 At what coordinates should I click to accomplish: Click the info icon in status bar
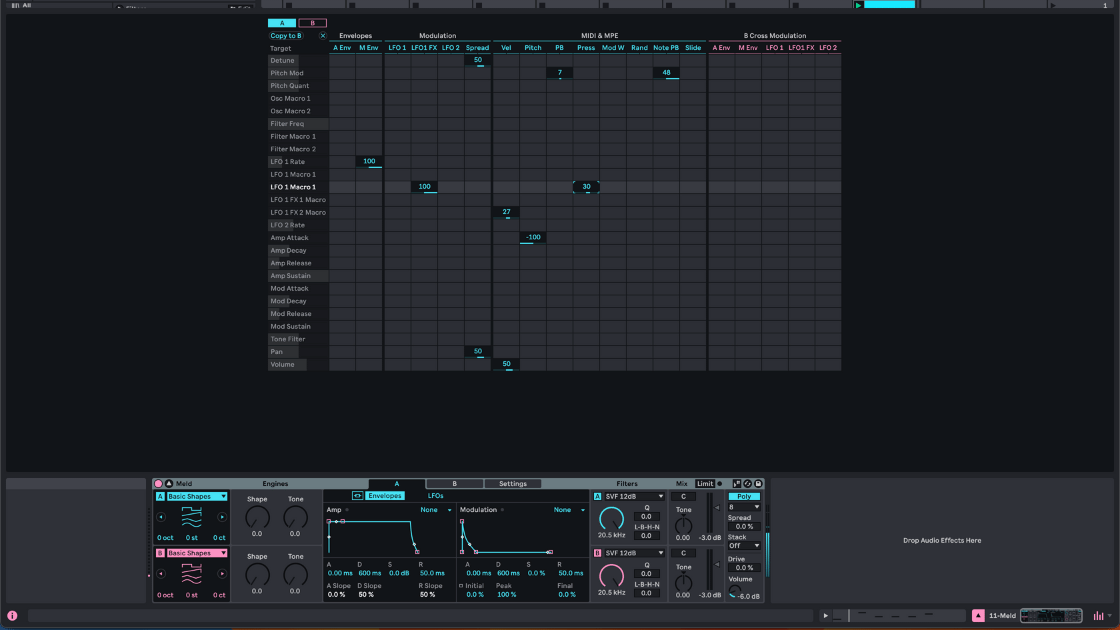coord(12,616)
